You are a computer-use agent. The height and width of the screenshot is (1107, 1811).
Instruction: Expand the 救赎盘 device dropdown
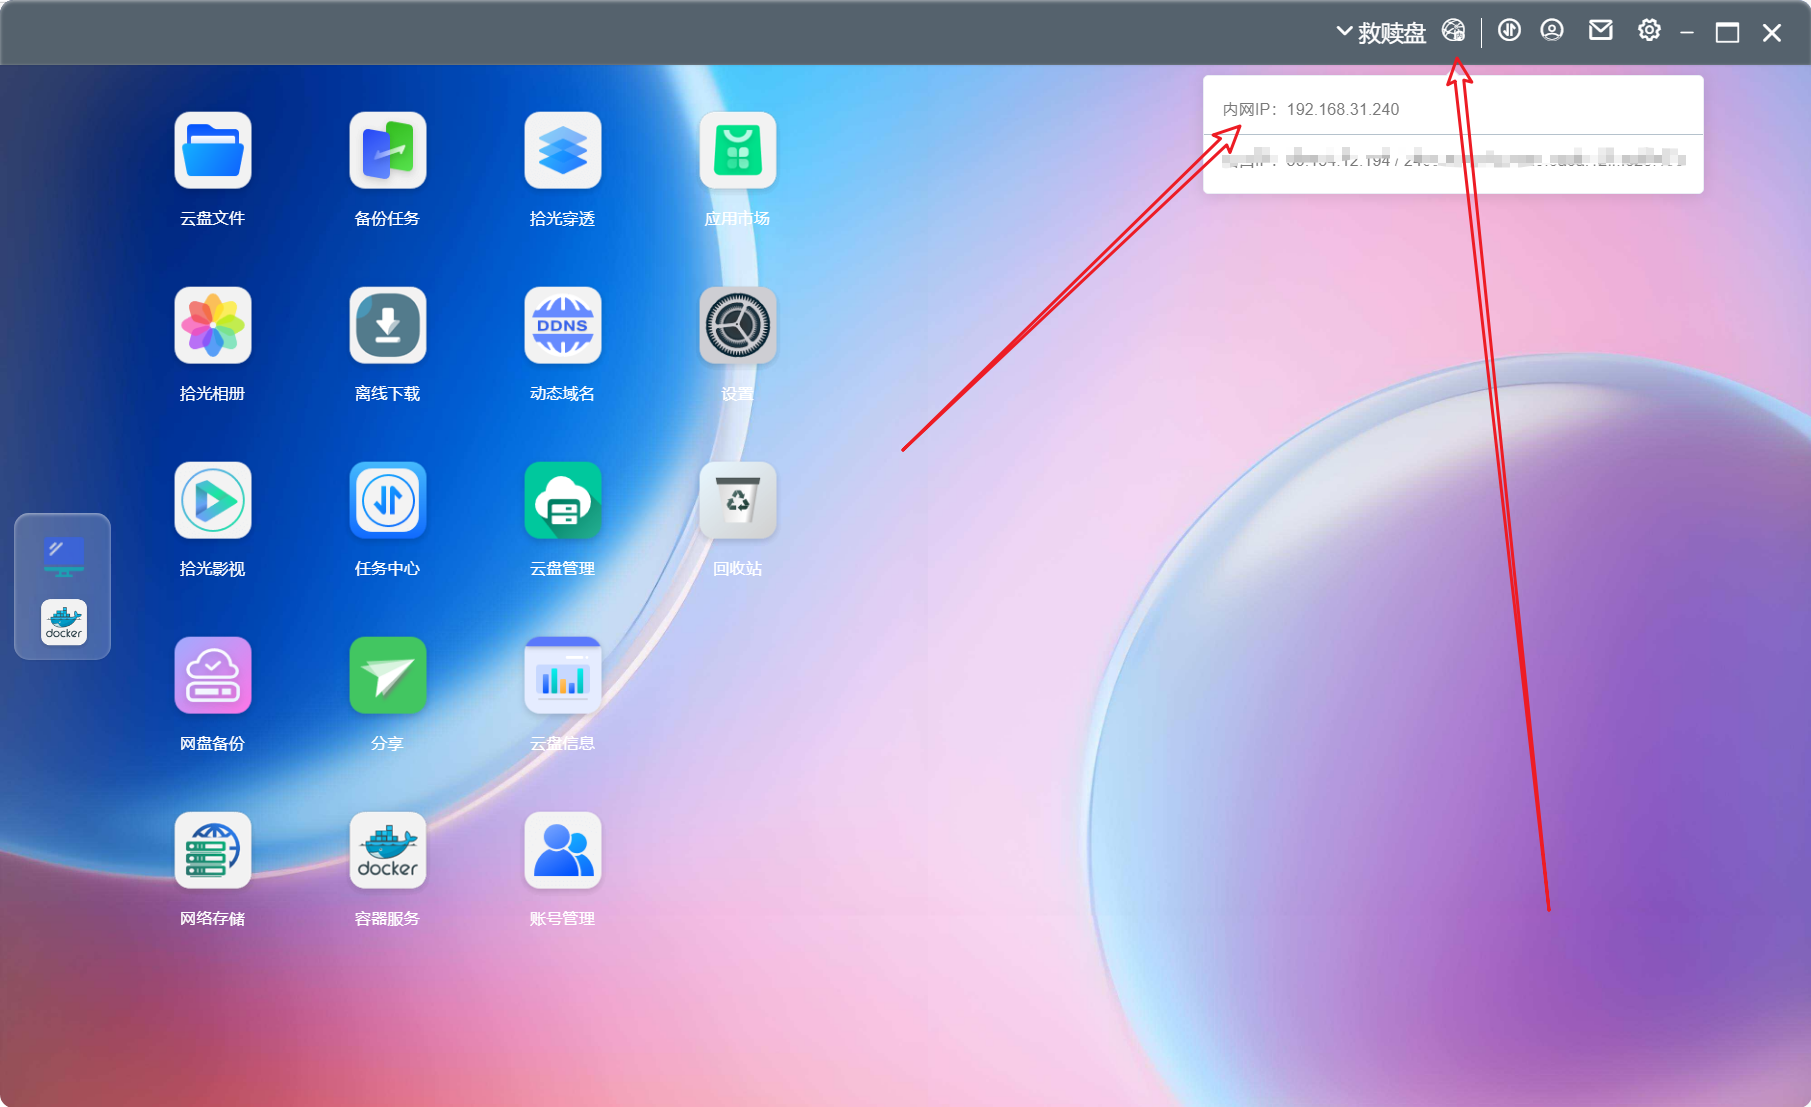point(1381,32)
